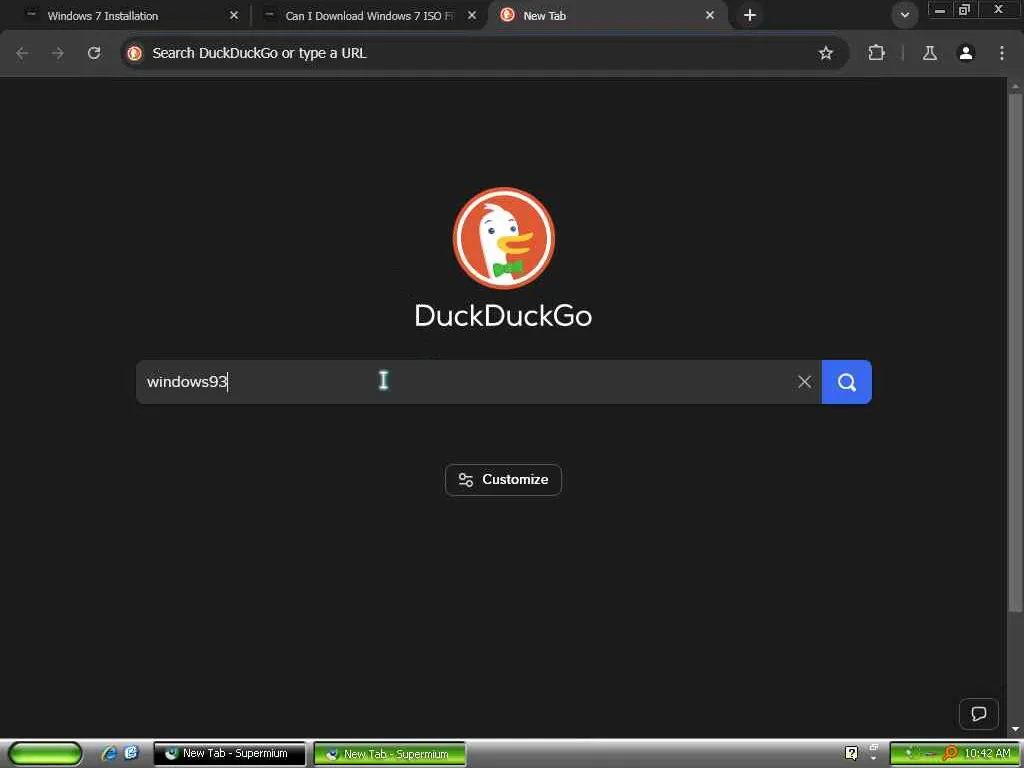Viewport: 1024px width, 768px height.
Task: Restore down the browser window
Action: [x=965, y=10]
